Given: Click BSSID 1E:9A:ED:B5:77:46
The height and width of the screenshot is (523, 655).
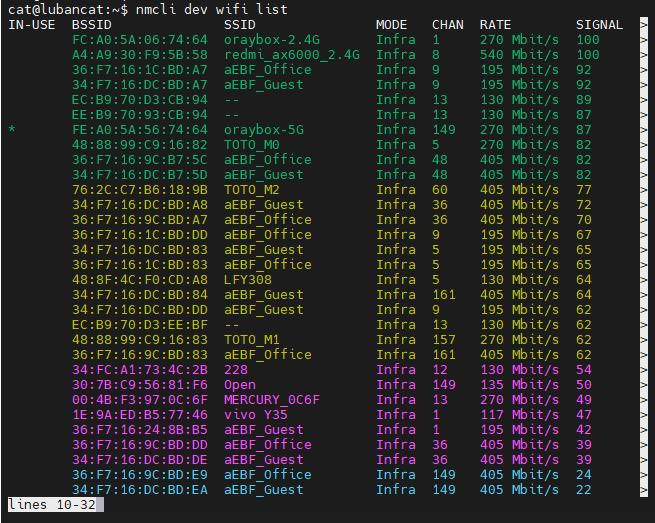Looking at the screenshot, I should pyautogui.click(x=140, y=415).
